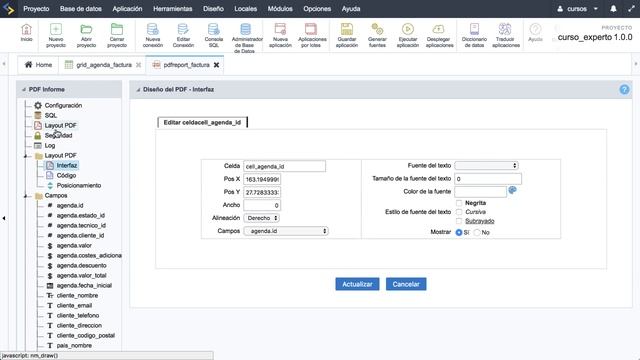Select the Sí radio for Mostrar
This screenshot has width=640, height=360.
(459, 232)
